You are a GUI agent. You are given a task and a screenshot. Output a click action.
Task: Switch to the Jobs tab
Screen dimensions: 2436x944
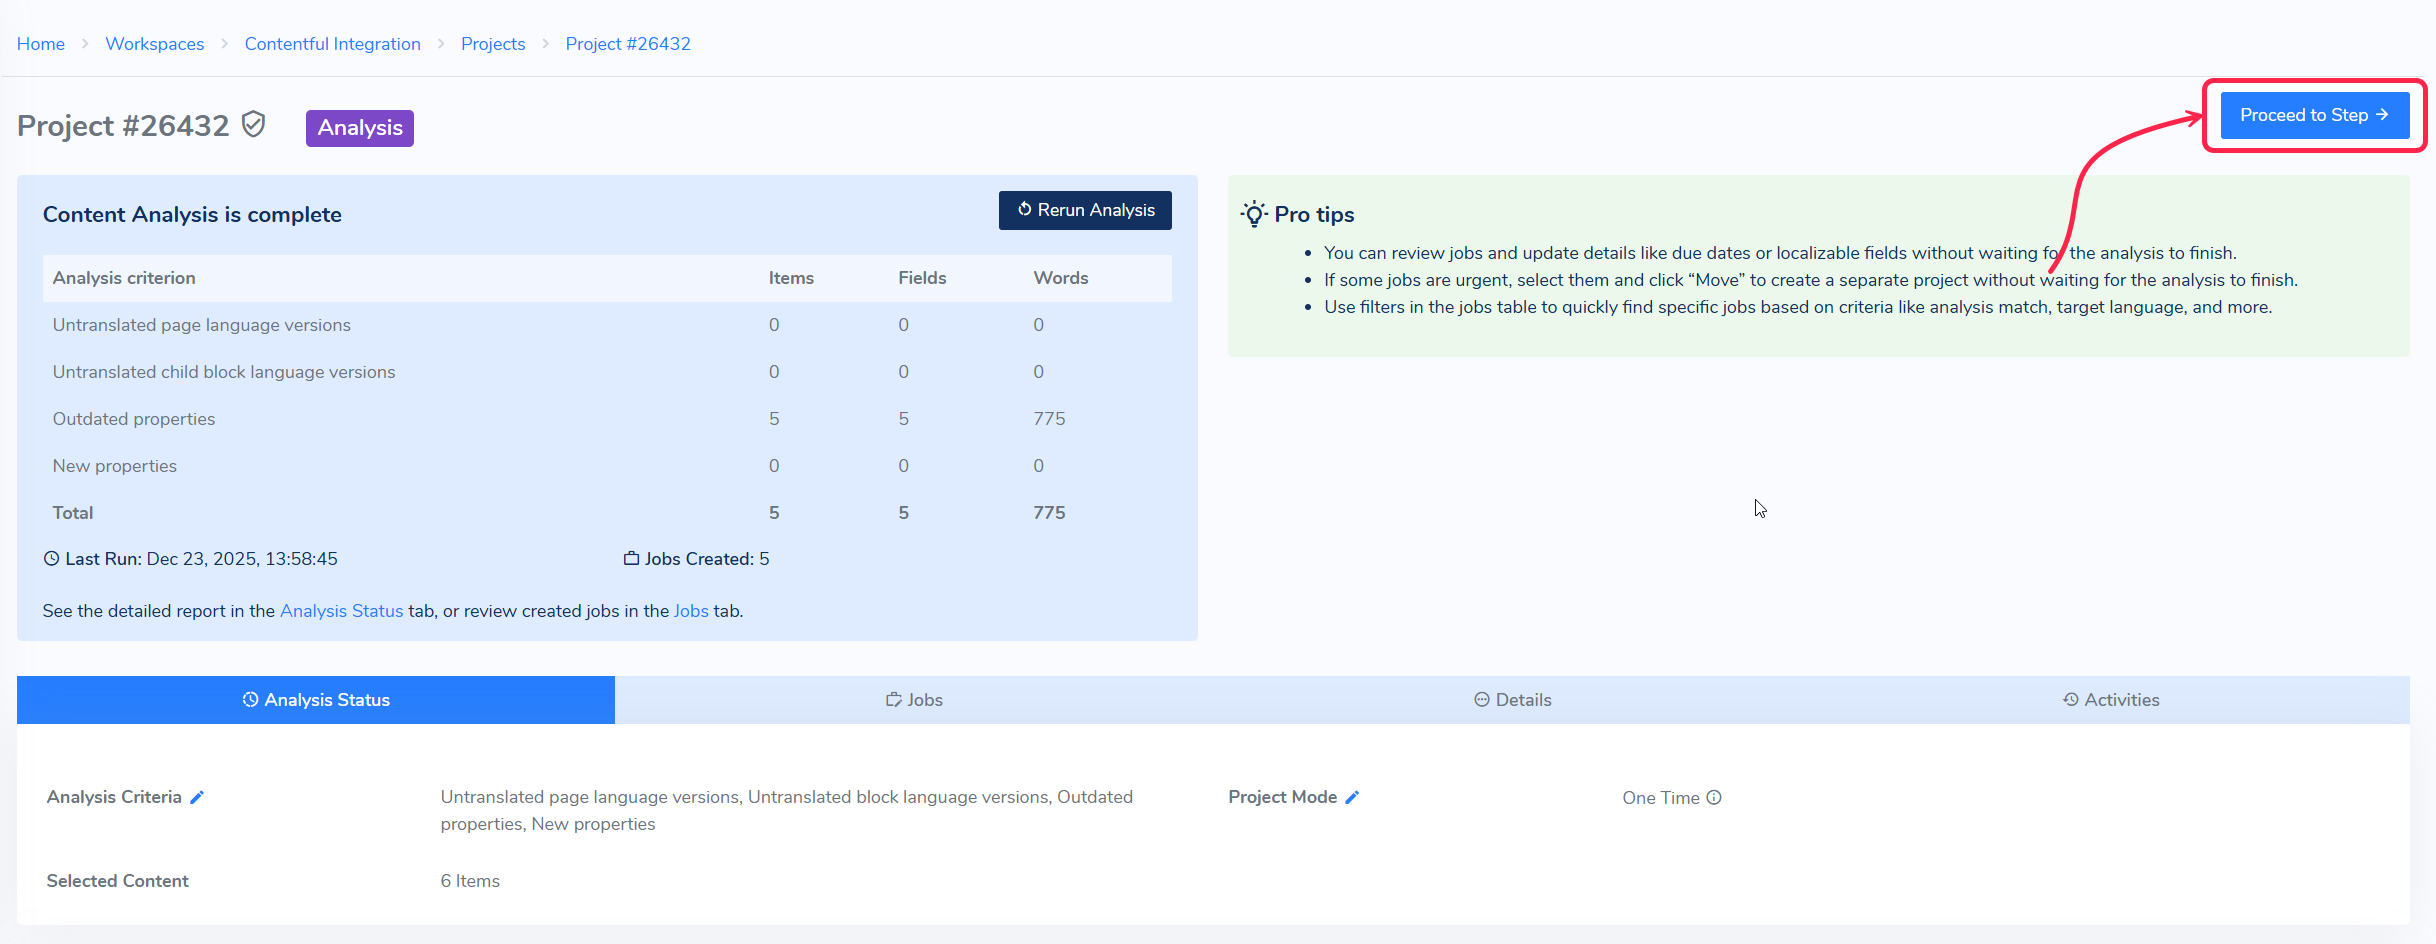coord(914,700)
